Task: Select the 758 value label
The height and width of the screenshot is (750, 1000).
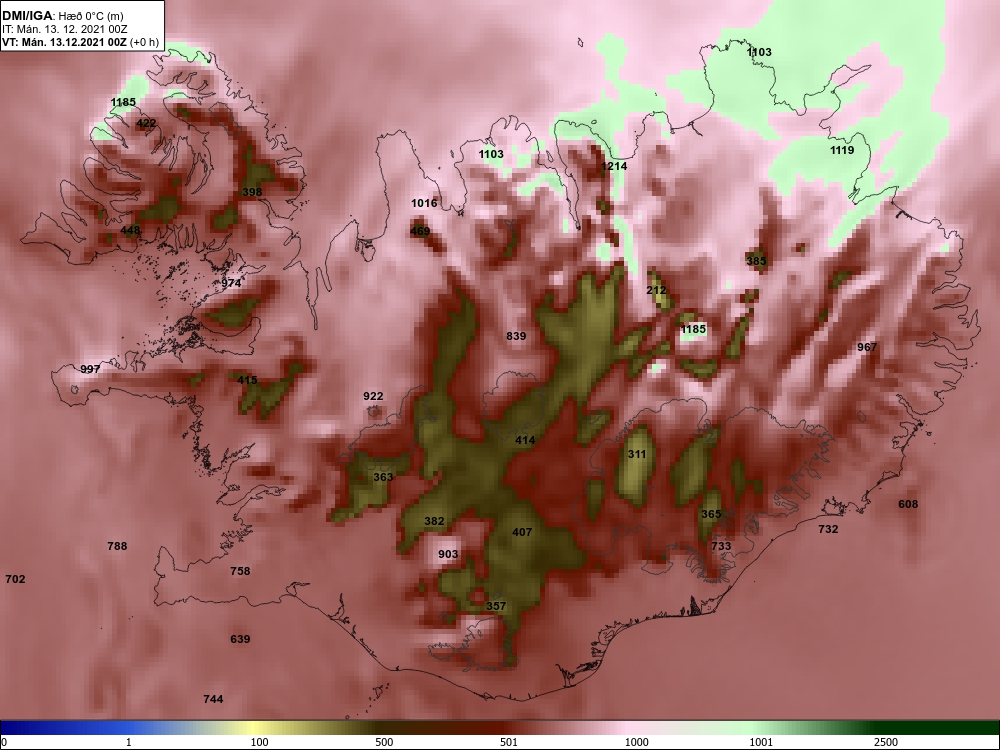Action: [240, 571]
